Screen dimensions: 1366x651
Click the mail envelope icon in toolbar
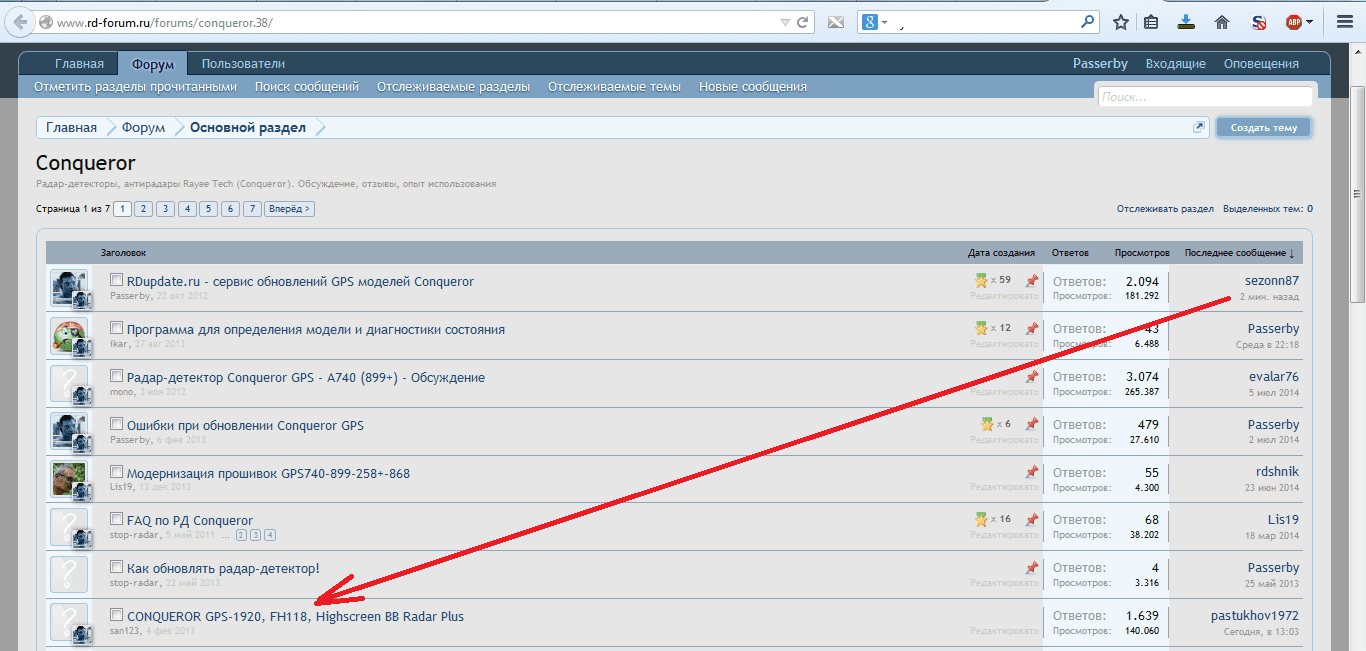point(836,21)
